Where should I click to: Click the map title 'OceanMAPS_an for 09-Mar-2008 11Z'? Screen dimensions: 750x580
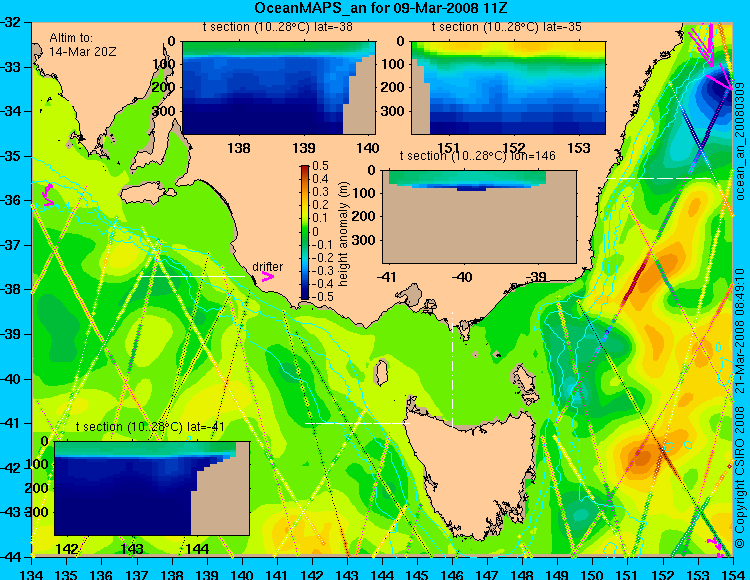pyautogui.click(x=380, y=8)
